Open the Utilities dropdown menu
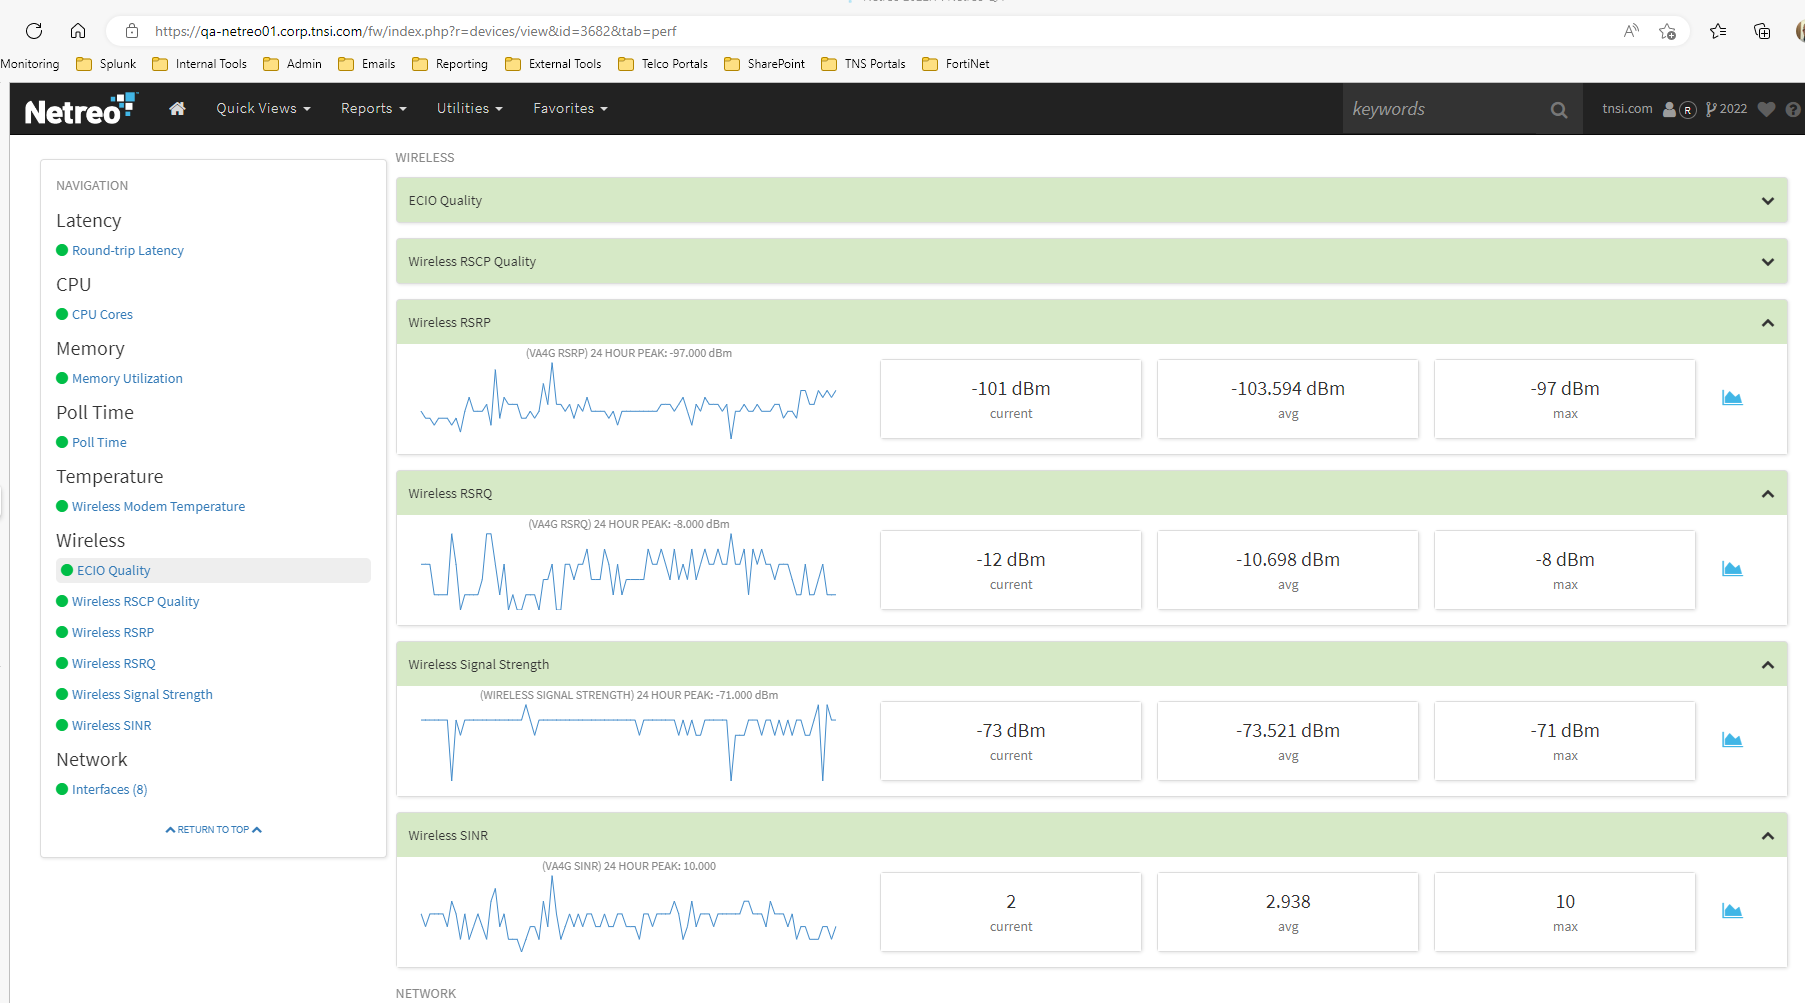Screen dimensions: 1805x1003 [469, 108]
